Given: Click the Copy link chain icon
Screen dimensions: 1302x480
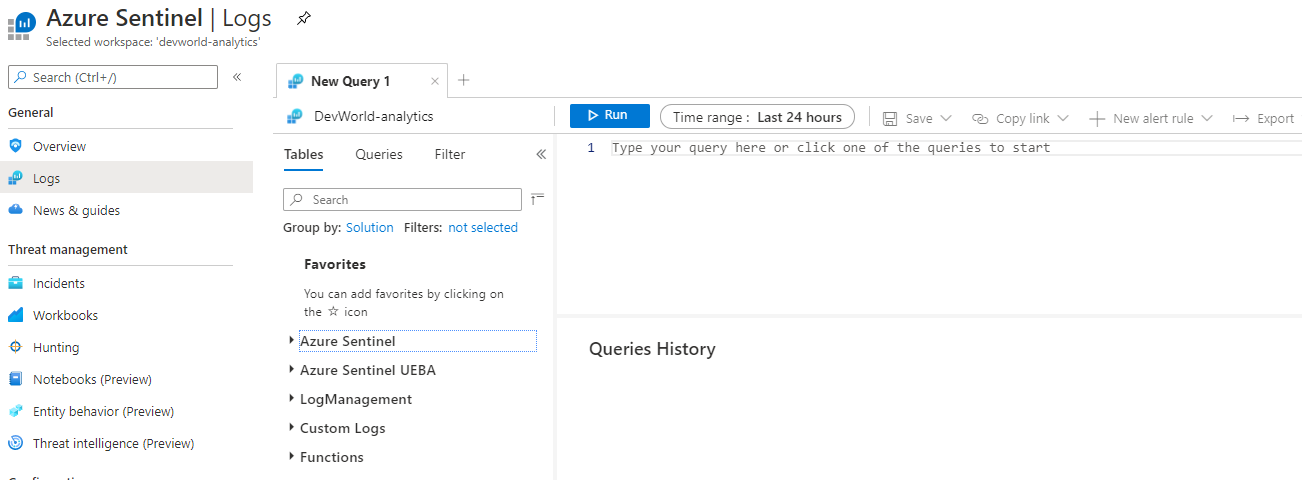Looking at the screenshot, I should pos(980,118).
